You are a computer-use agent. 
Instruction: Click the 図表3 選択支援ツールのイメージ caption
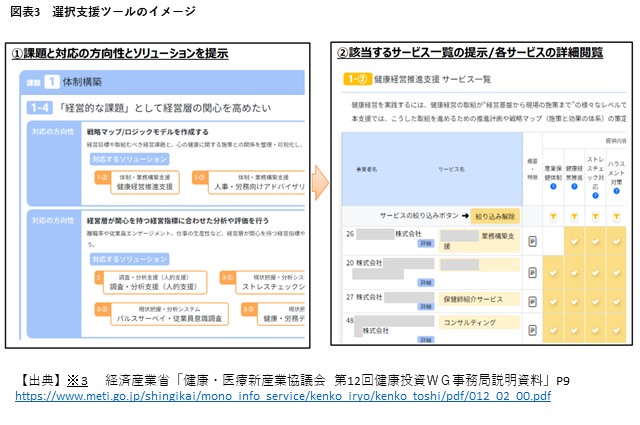coord(103,11)
